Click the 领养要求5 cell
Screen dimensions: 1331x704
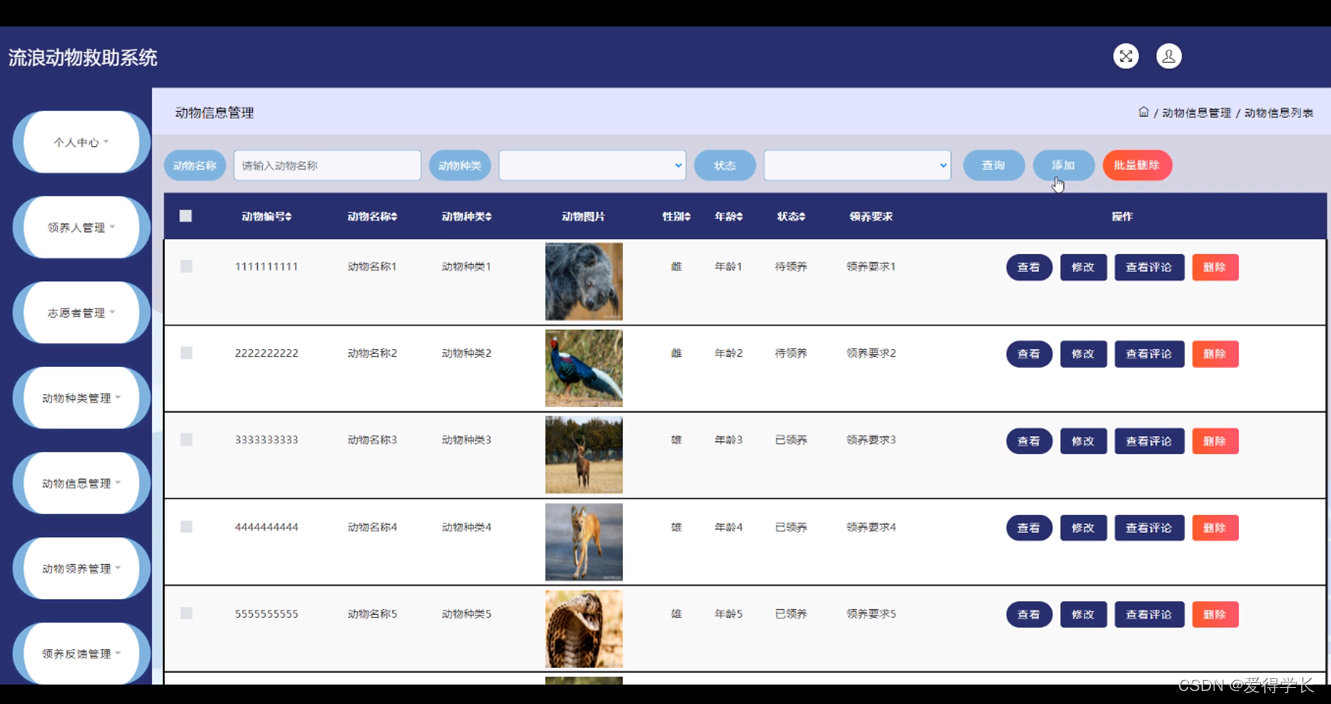(x=871, y=614)
